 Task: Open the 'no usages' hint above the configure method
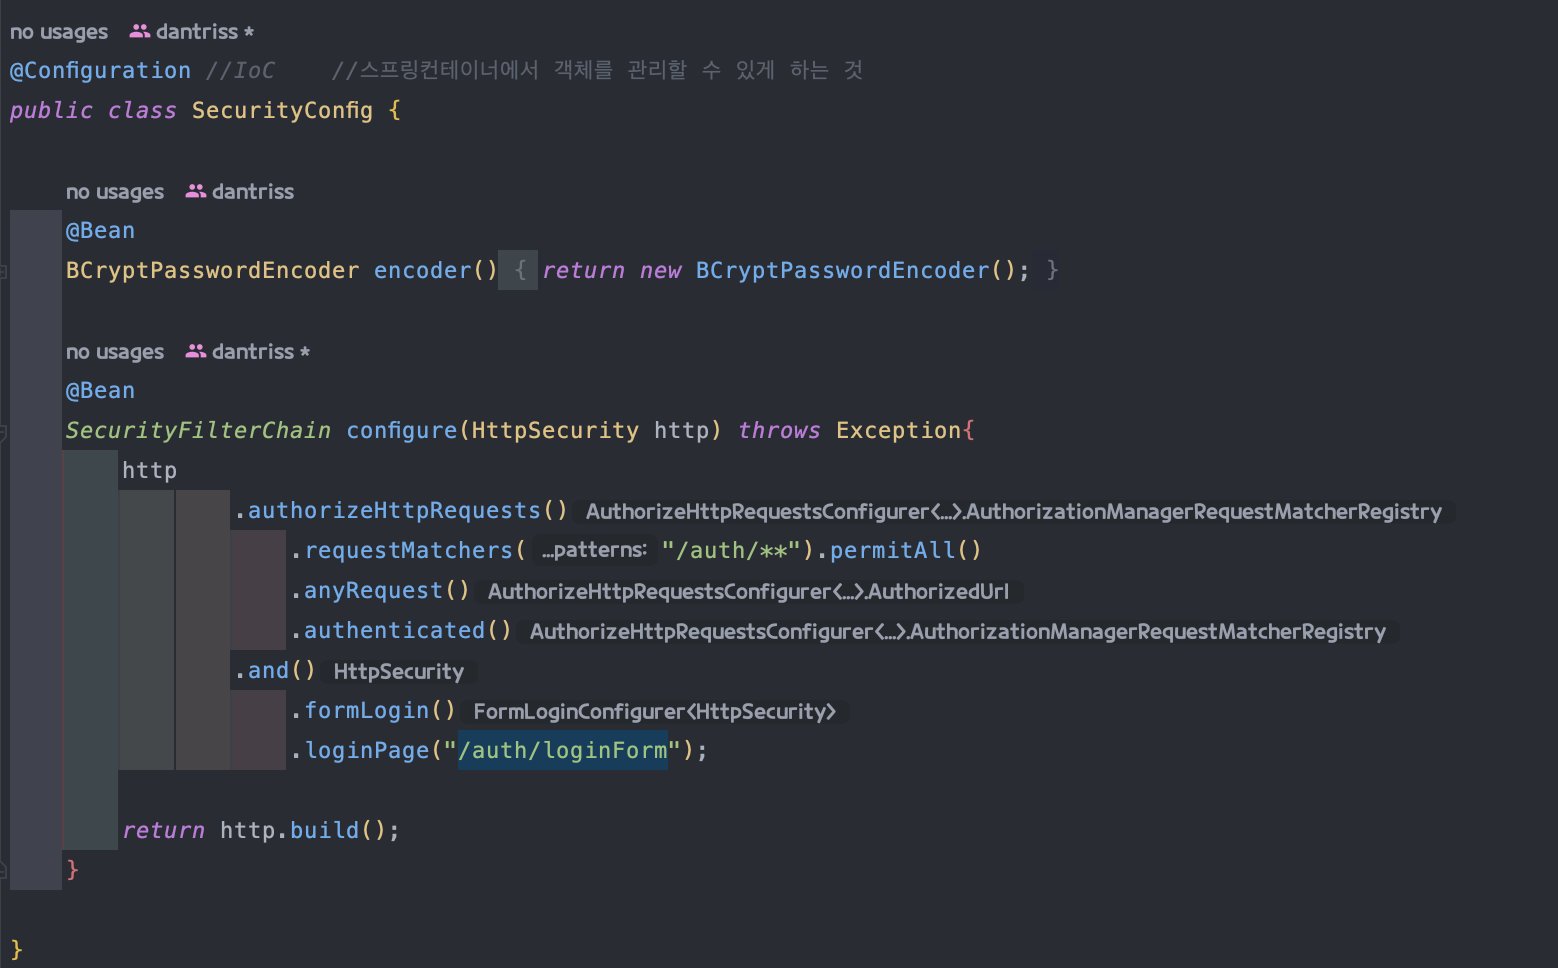pyautogui.click(x=115, y=352)
